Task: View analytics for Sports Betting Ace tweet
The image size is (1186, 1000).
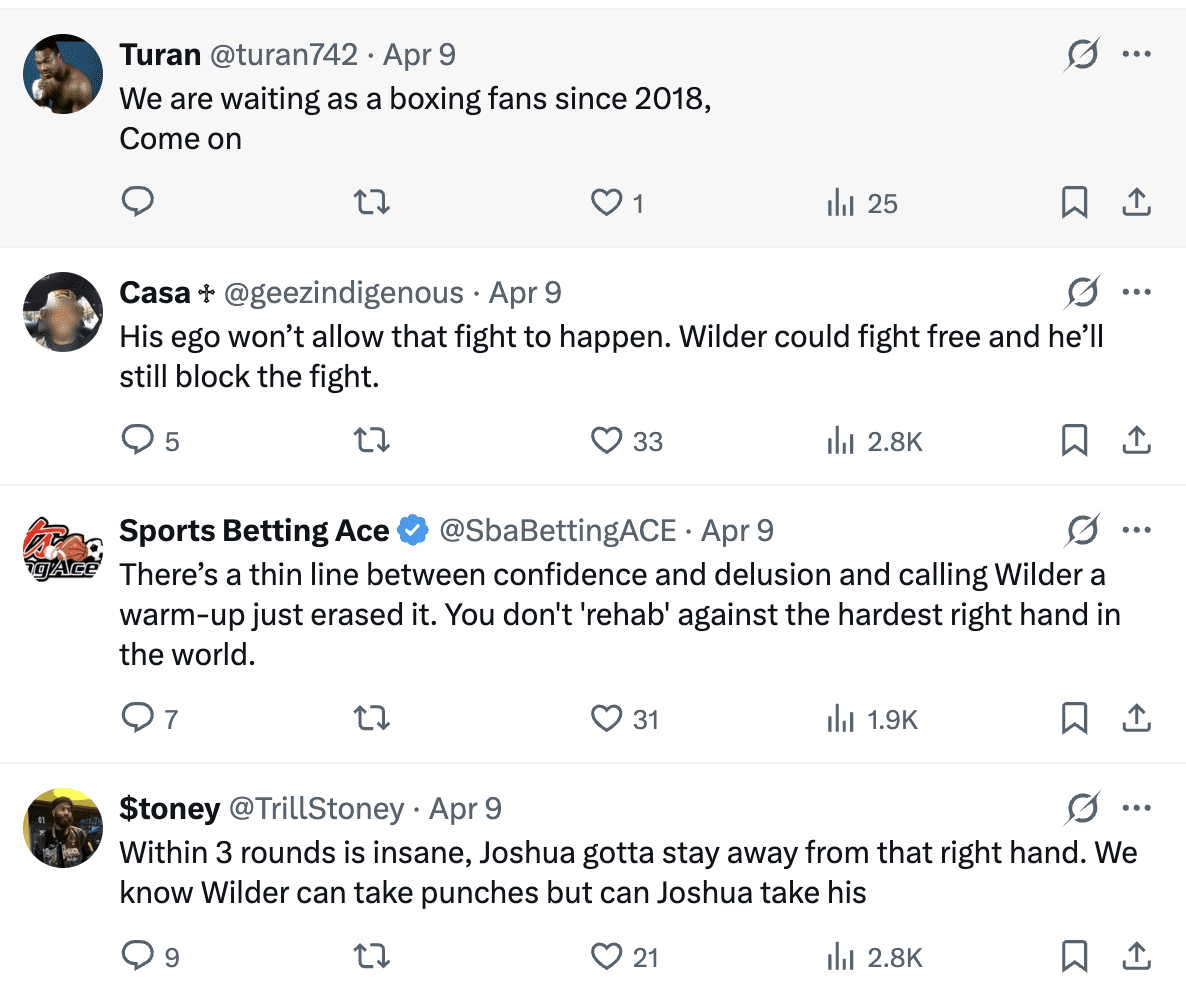Action: pos(872,719)
